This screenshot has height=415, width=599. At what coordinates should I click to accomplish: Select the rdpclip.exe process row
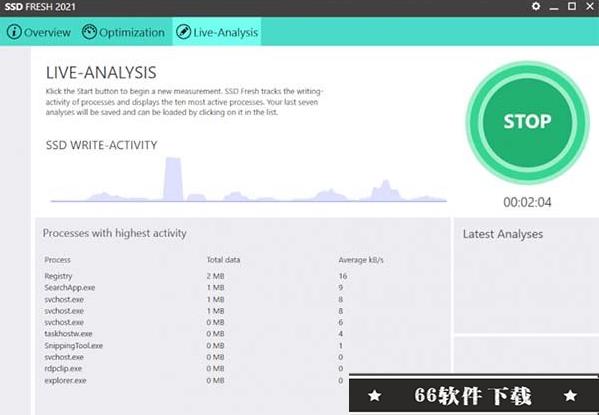click(x=196, y=368)
